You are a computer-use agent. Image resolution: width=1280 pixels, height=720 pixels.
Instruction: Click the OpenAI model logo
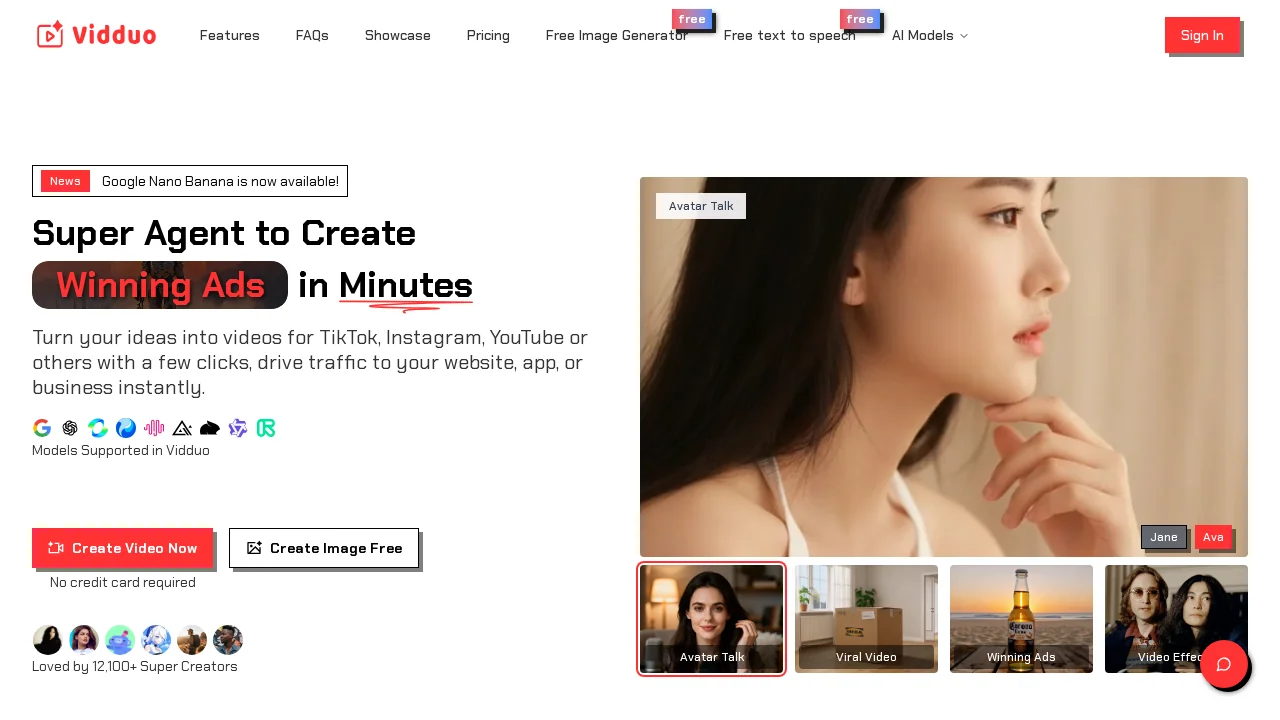coord(70,428)
